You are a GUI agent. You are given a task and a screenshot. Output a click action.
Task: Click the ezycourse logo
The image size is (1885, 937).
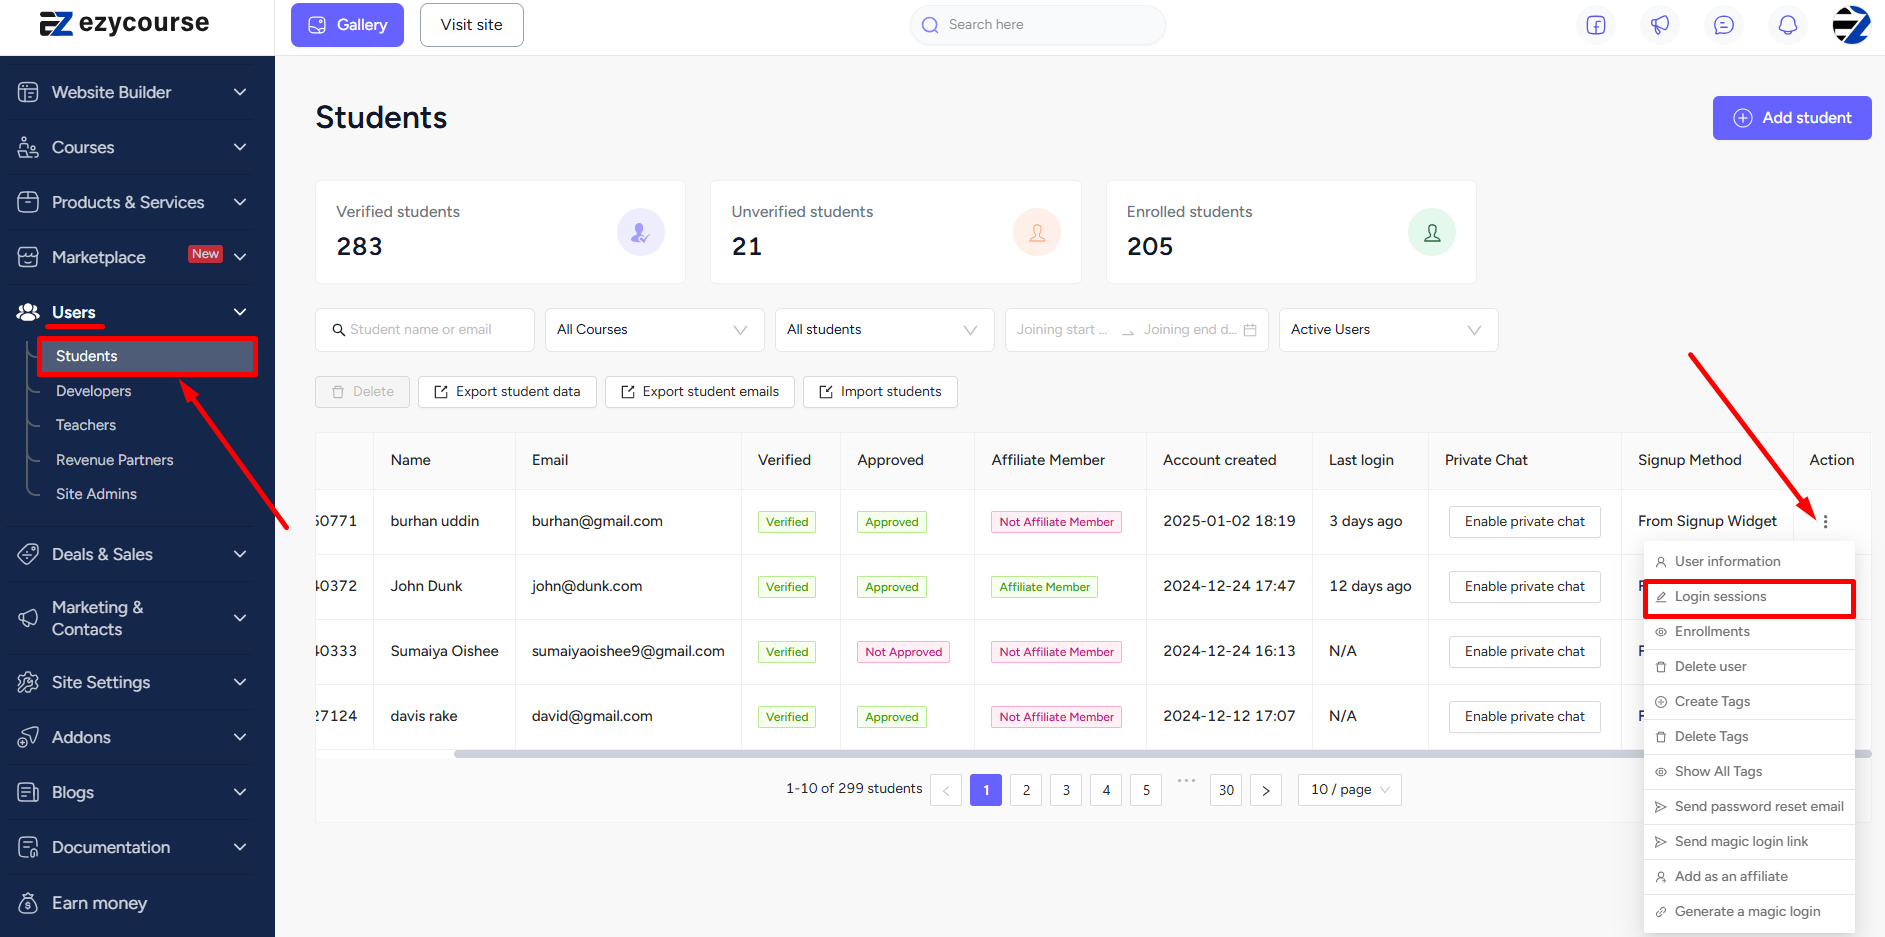pyautogui.click(x=124, y=23)
